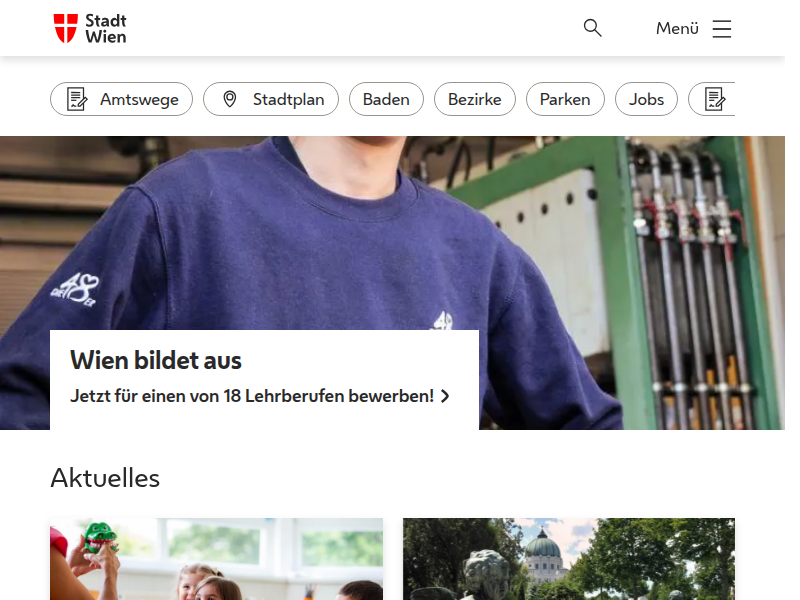
Task: Click the partially visible document chip after Jobs
Action: 712,99
